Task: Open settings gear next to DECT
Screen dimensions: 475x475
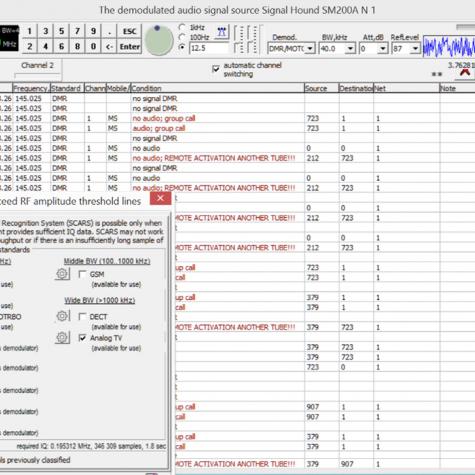Action: coord(62,316)
